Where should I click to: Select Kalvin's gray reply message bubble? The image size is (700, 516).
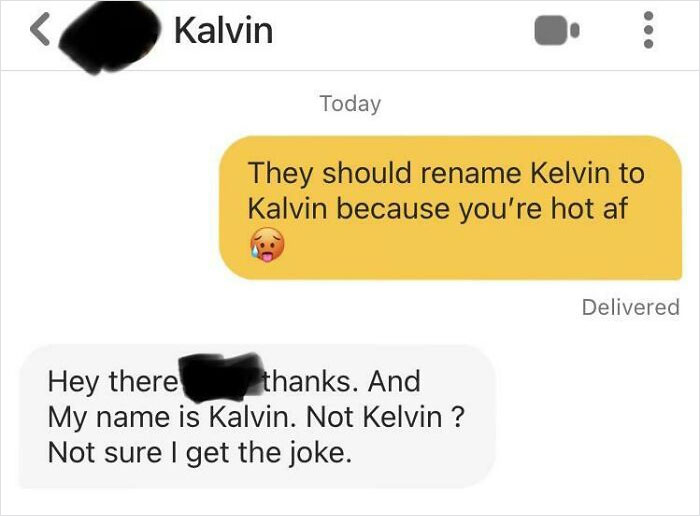258,416
